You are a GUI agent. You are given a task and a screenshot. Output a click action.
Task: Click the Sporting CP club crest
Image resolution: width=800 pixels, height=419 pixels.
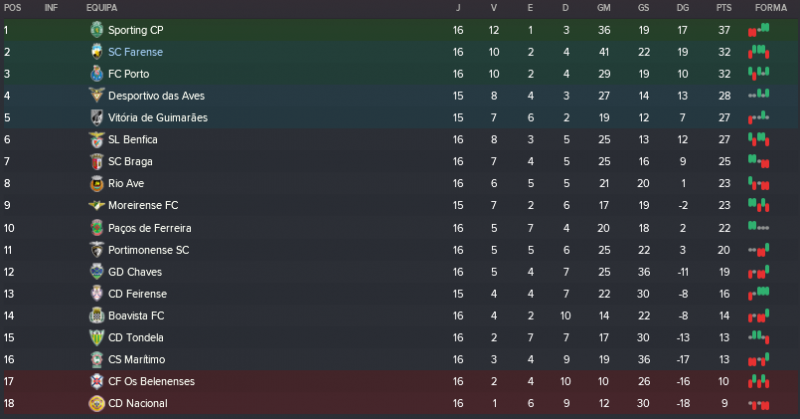(x=96, y=30)
